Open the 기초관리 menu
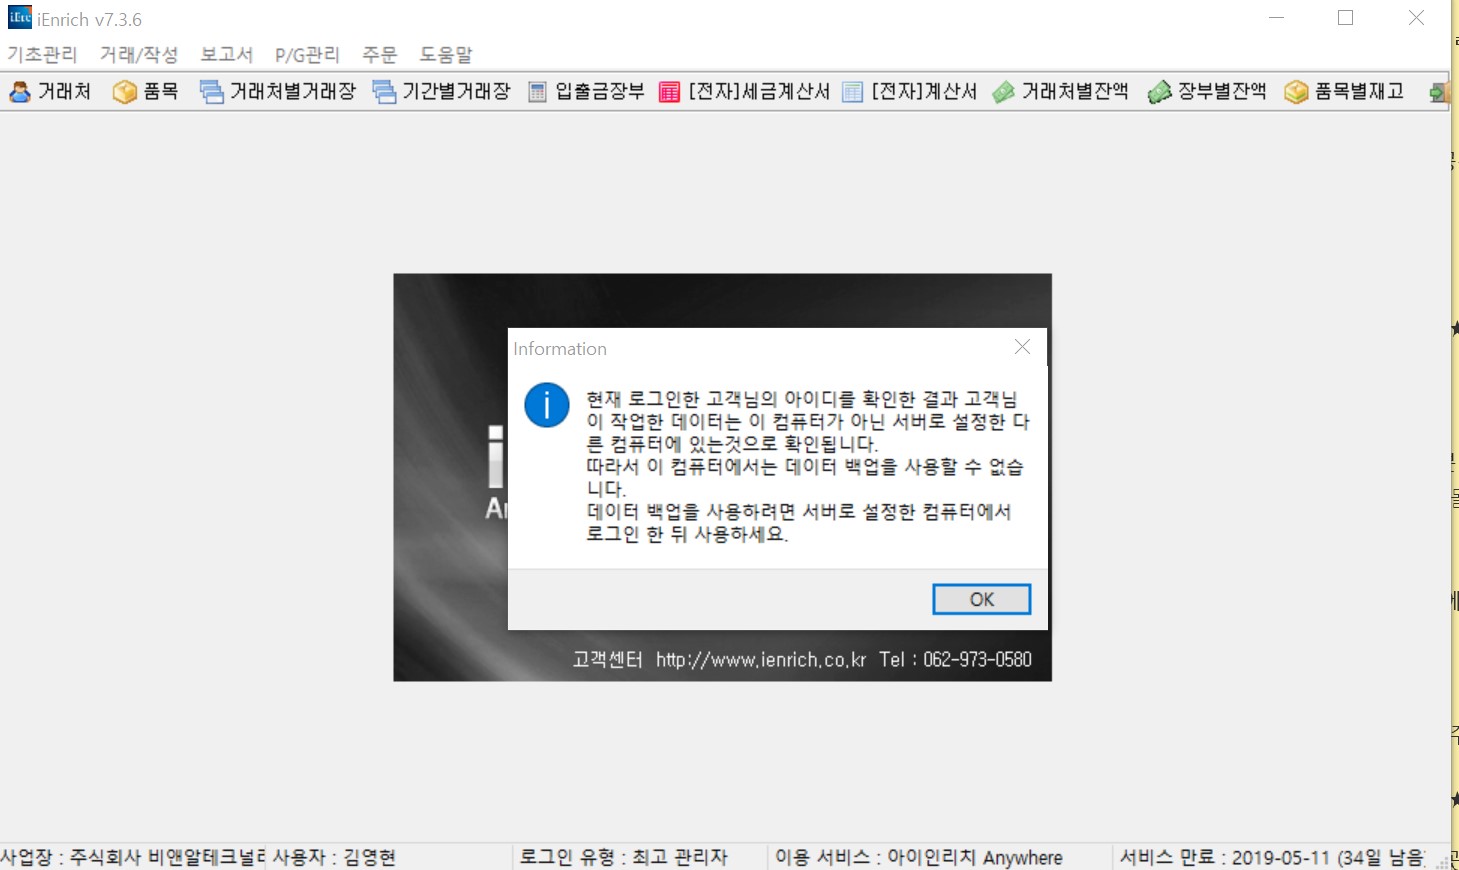The width and height of the screenshot is (1459, 870). (42, 55)
